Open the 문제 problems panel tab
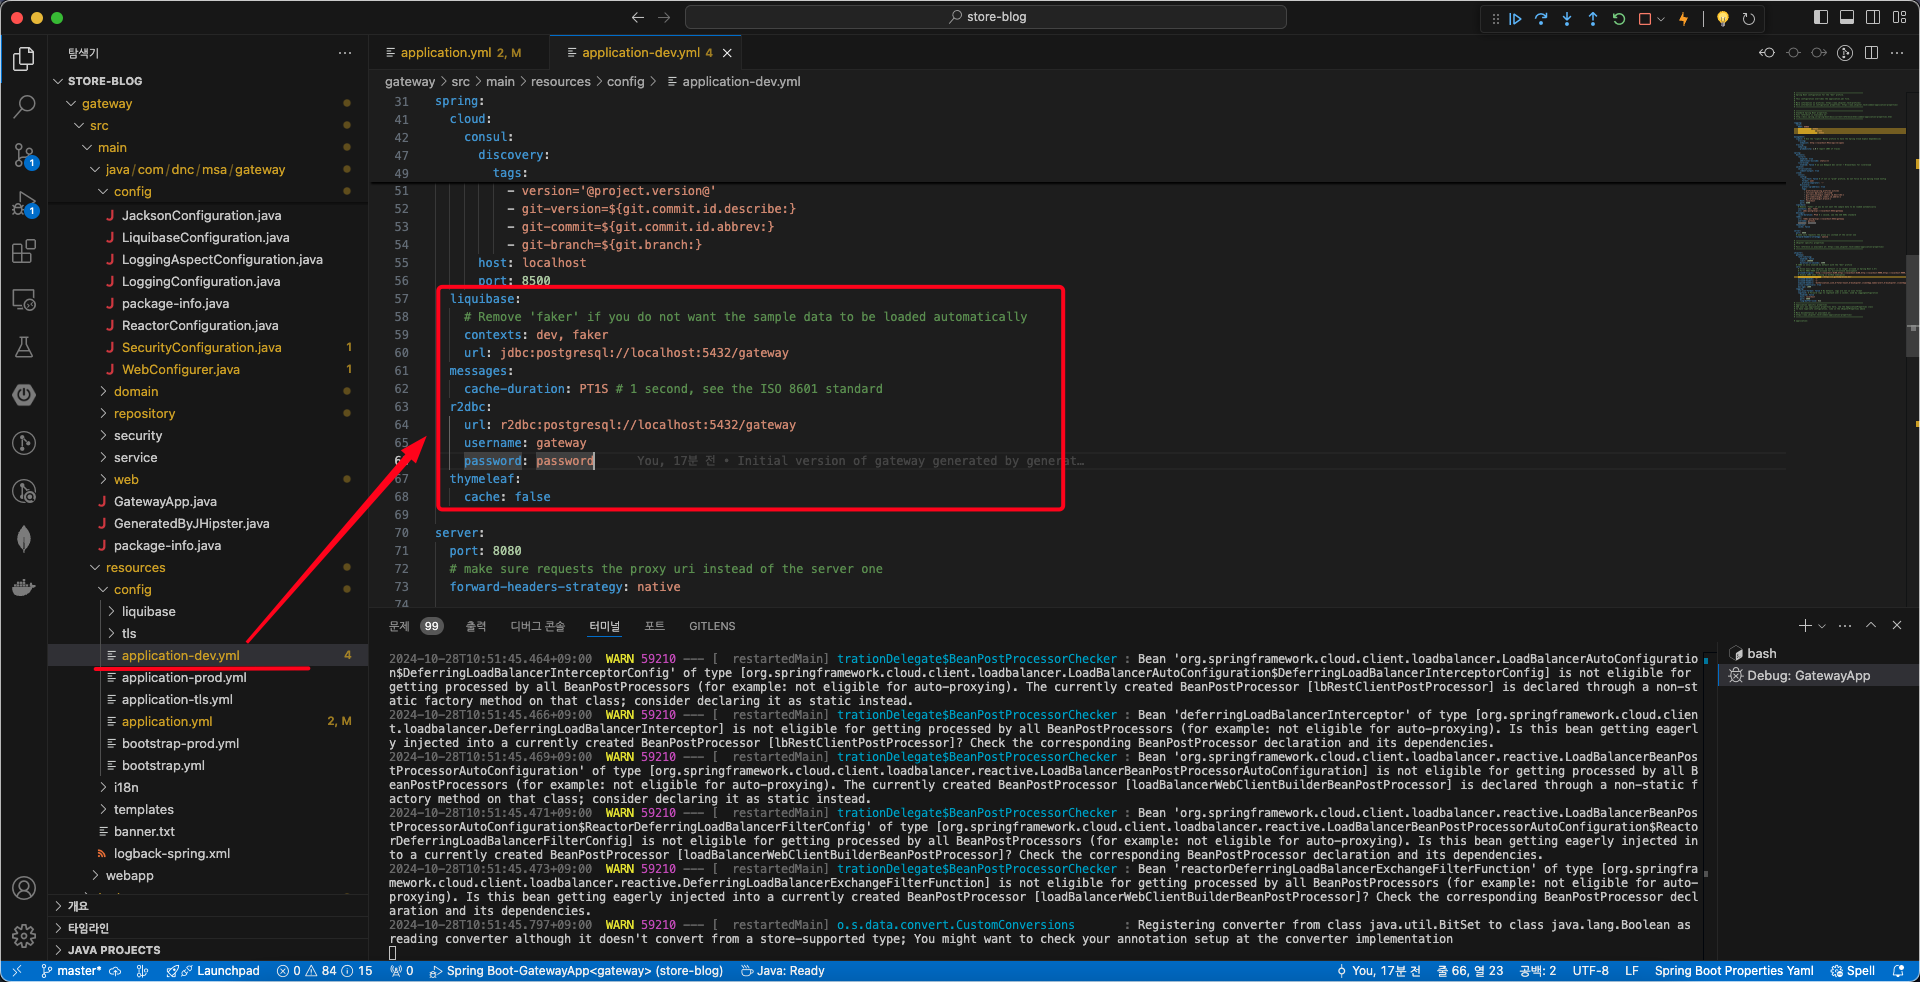The height and width of the screenshot is (982, 1920). [x=415, y=626]
